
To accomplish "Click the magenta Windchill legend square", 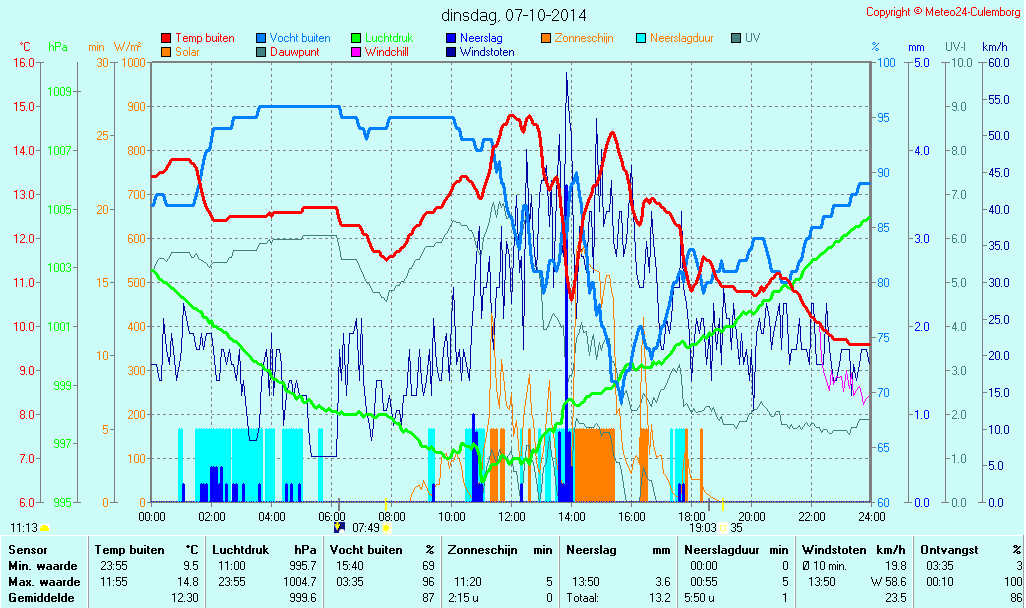I will [356, 52].
